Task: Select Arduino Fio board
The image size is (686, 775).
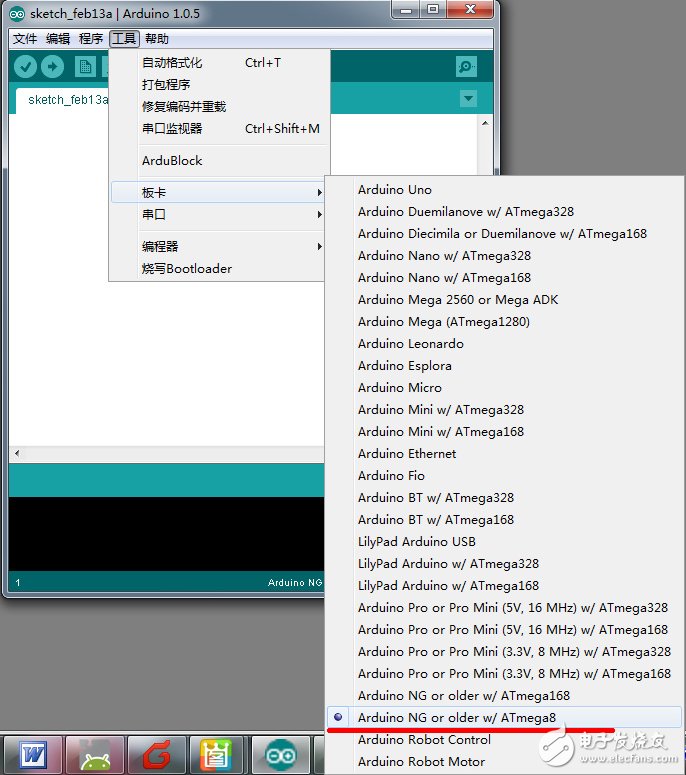Action: click(x=504, y=475)
